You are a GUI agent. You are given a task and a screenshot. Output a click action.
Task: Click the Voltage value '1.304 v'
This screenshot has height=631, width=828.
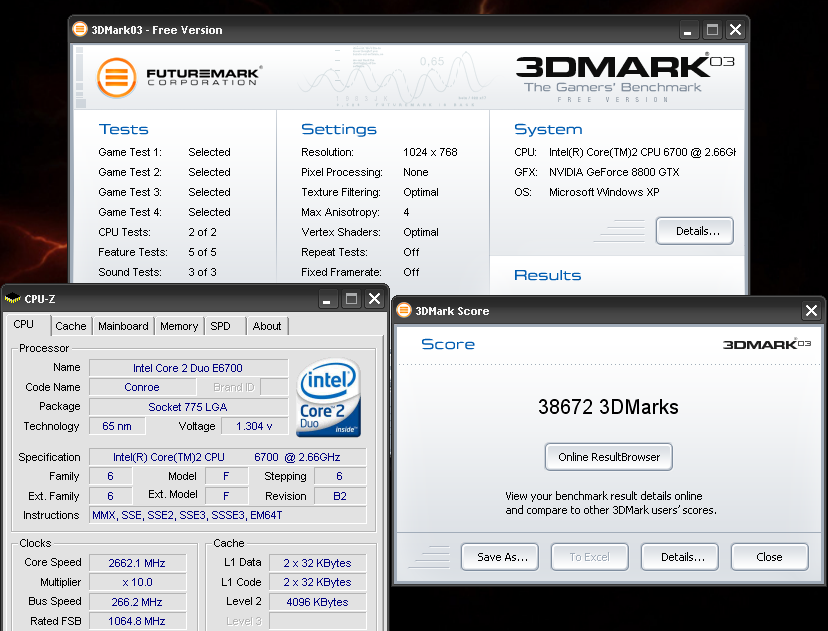[x=255, y=426]
